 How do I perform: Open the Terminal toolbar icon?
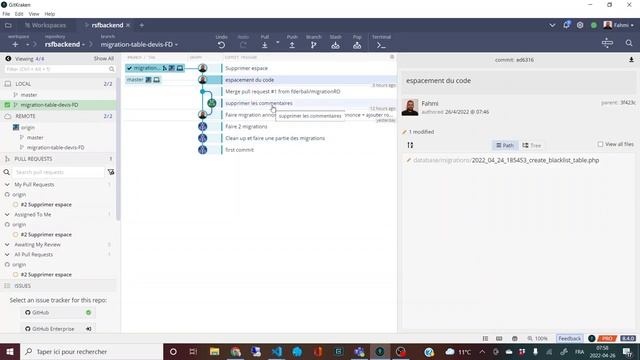pyautogui.click(x=381, y=45)
